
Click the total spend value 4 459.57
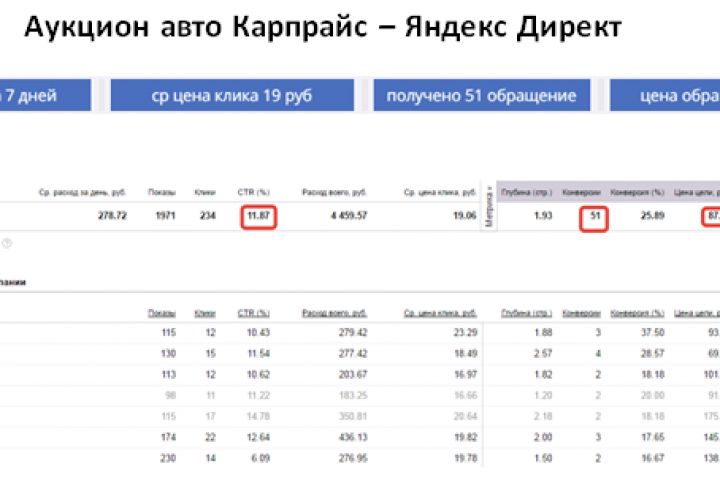tap(349, 215)
